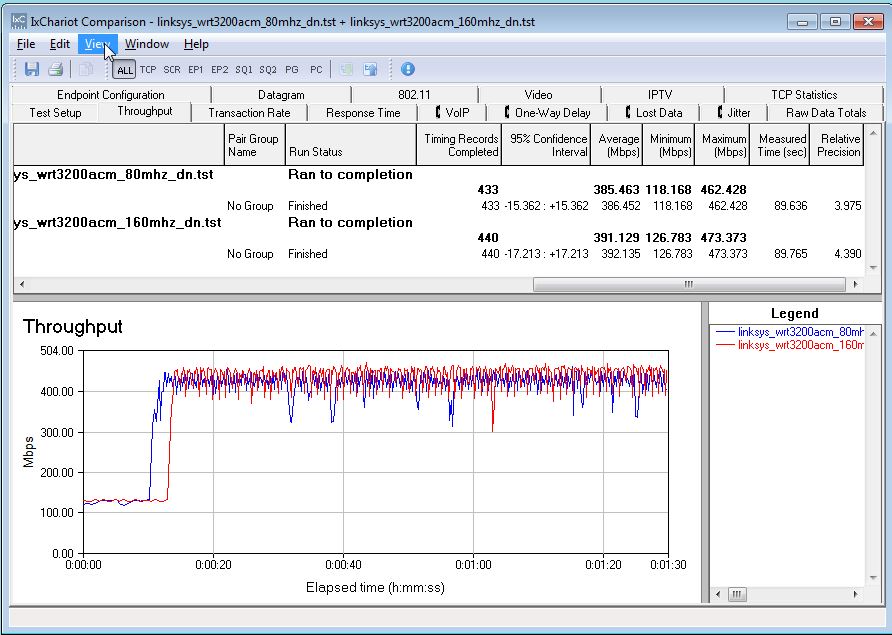The height and width of the screenshot is (635, 892).
Task: Click the export-with-disk toolbar icon
Action: [370, 69]
